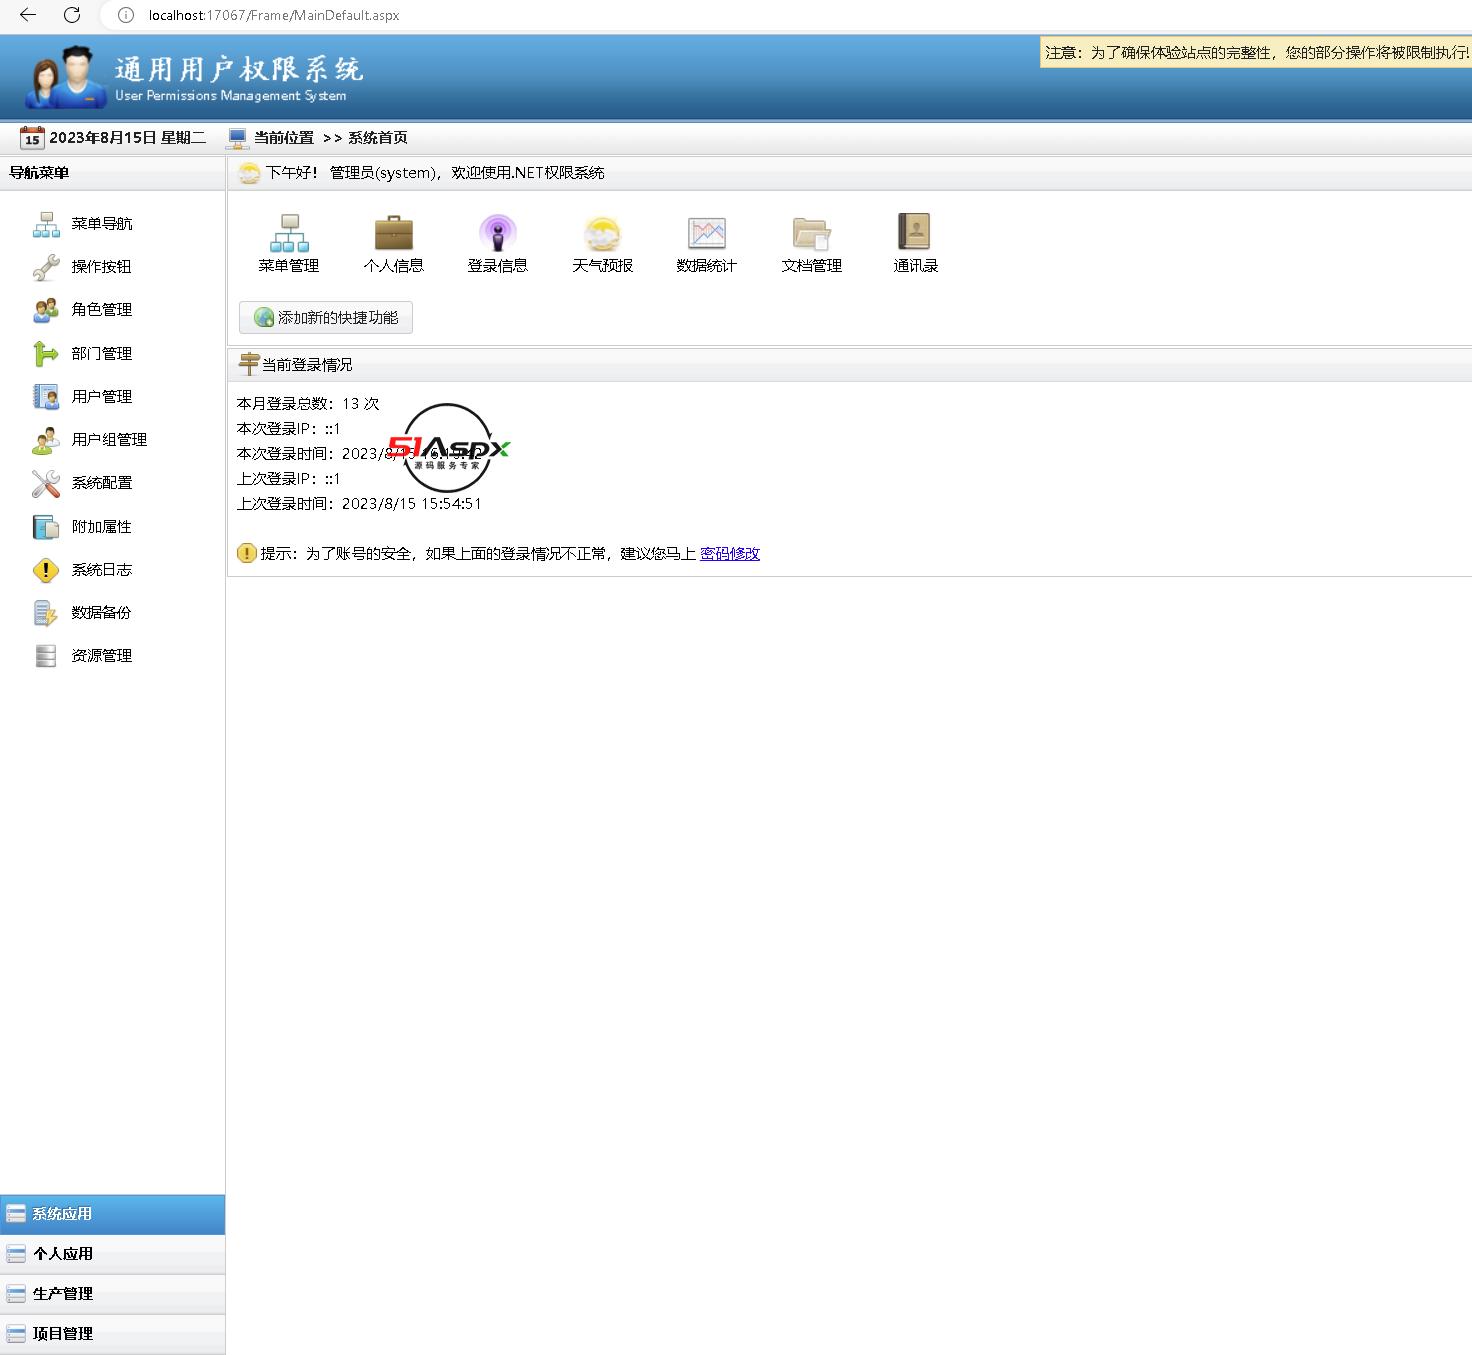Click the 用户组管理 icon
The height and width of the screenshot is (1355, 1472).
click(46, 440)
